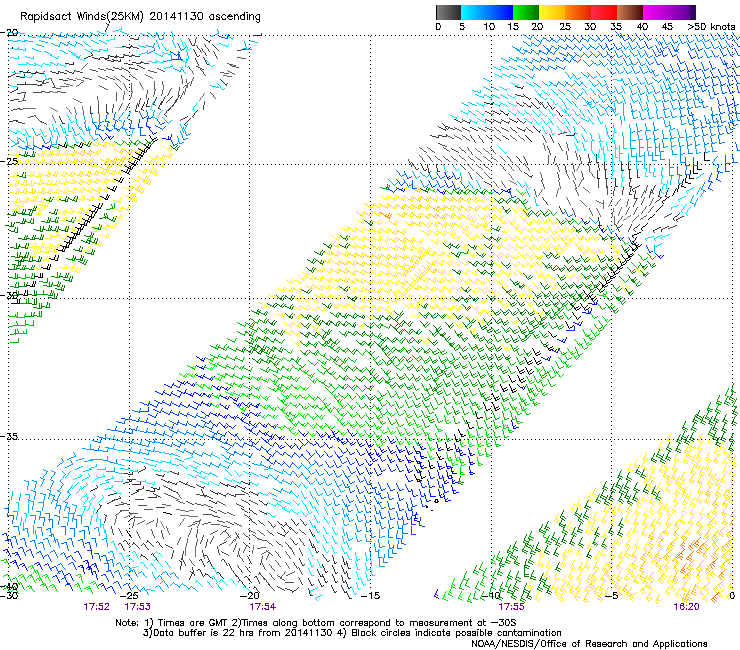This screenshot has width=740, height=650.
Task: Click the red 30-35 knots legend swatch
Action: point(604,12)
